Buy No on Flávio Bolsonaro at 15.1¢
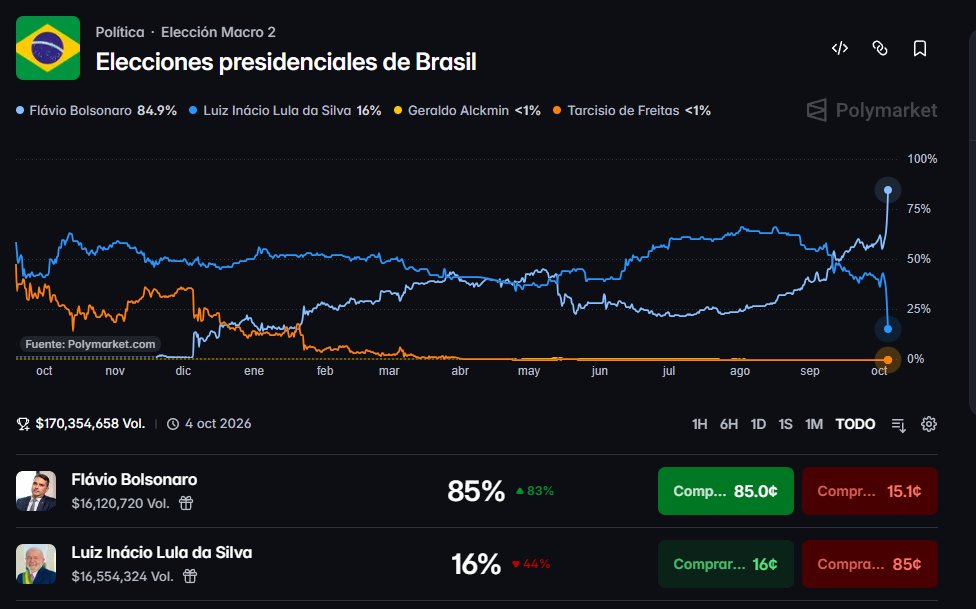The height and width of the screenshot is (609, 976). 870,491
